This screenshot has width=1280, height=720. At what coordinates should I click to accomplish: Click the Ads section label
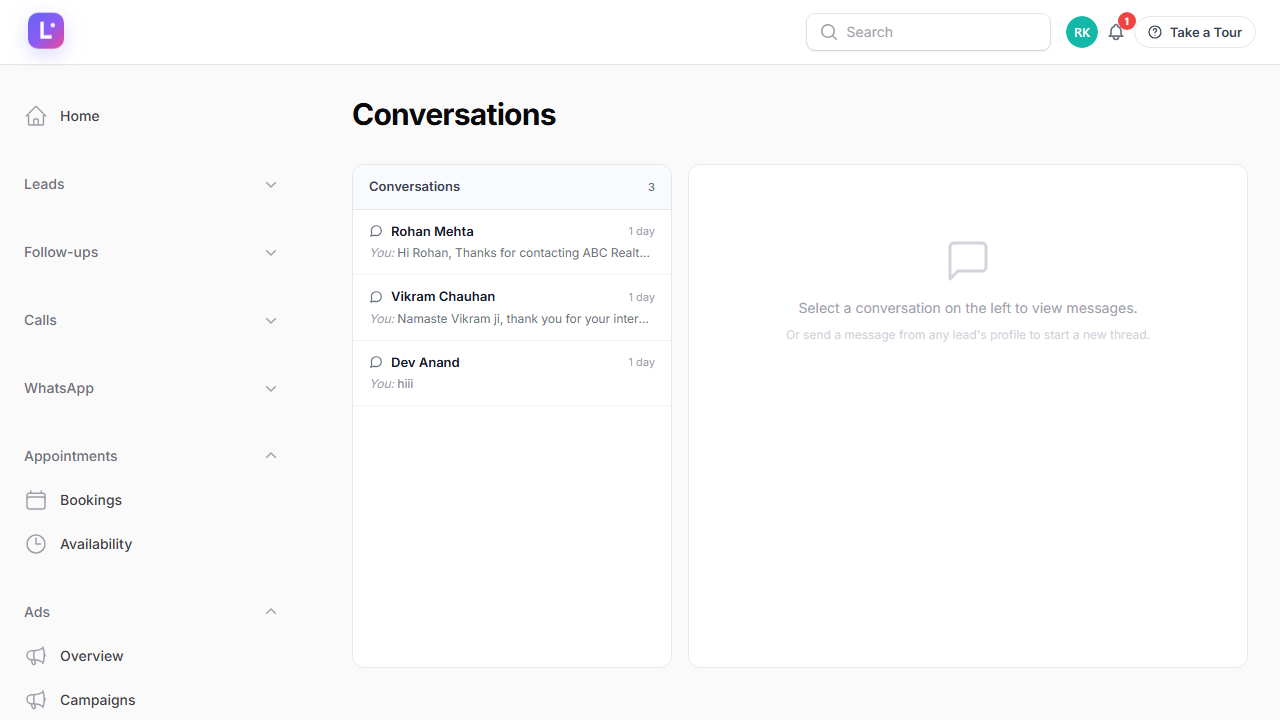[x=37, y=612]
